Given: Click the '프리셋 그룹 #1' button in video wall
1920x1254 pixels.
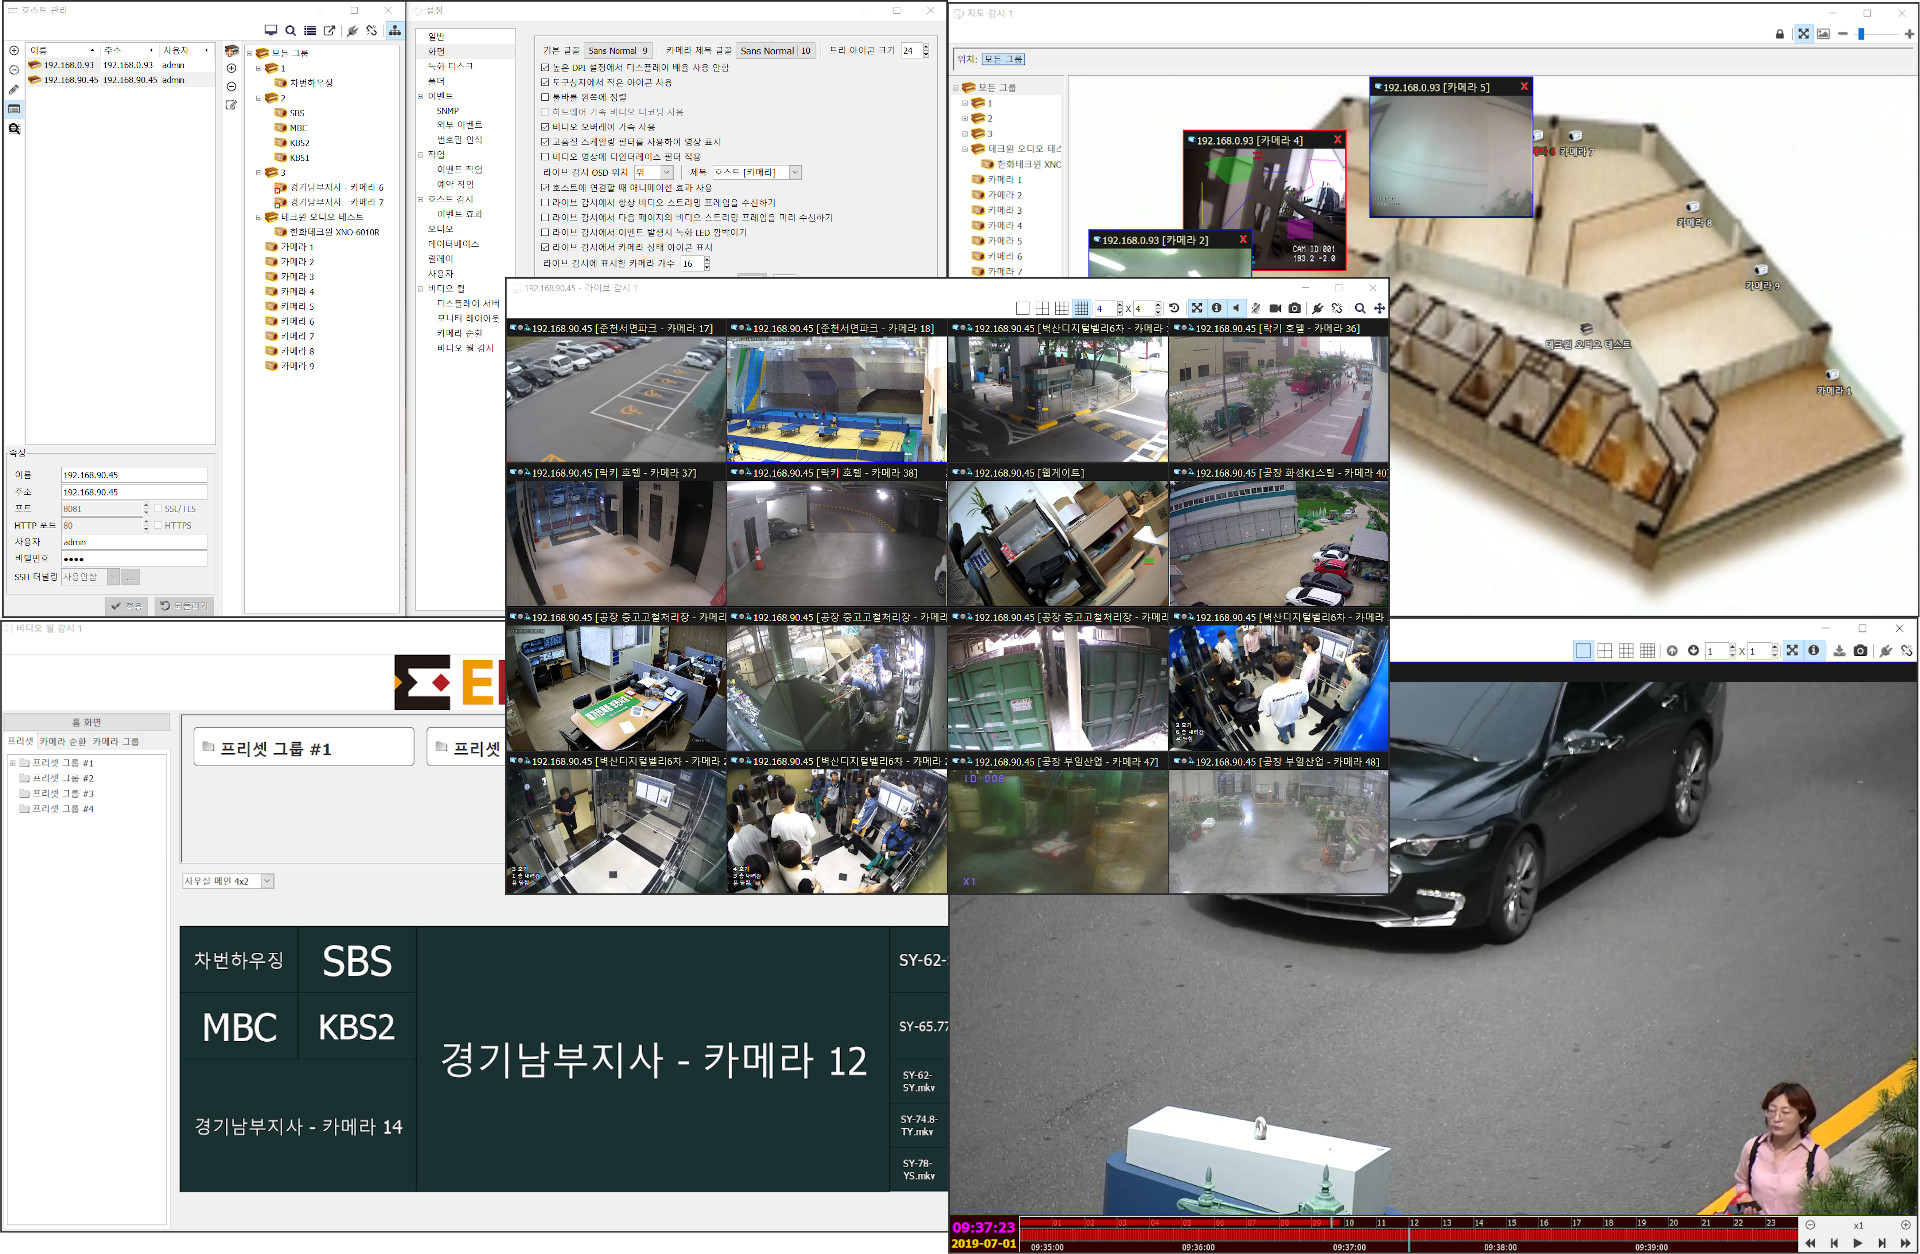Looking at the screenshot, I should (x=303, y=748).
